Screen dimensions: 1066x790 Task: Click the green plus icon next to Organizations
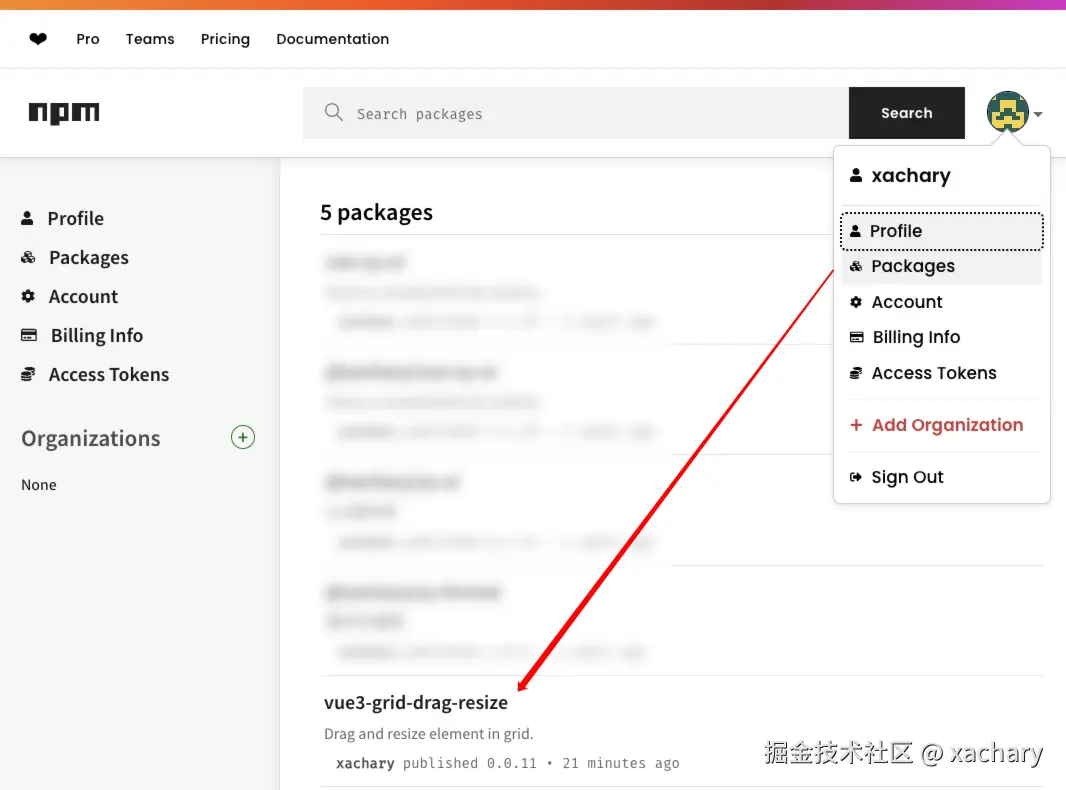(x=242, y=437)
